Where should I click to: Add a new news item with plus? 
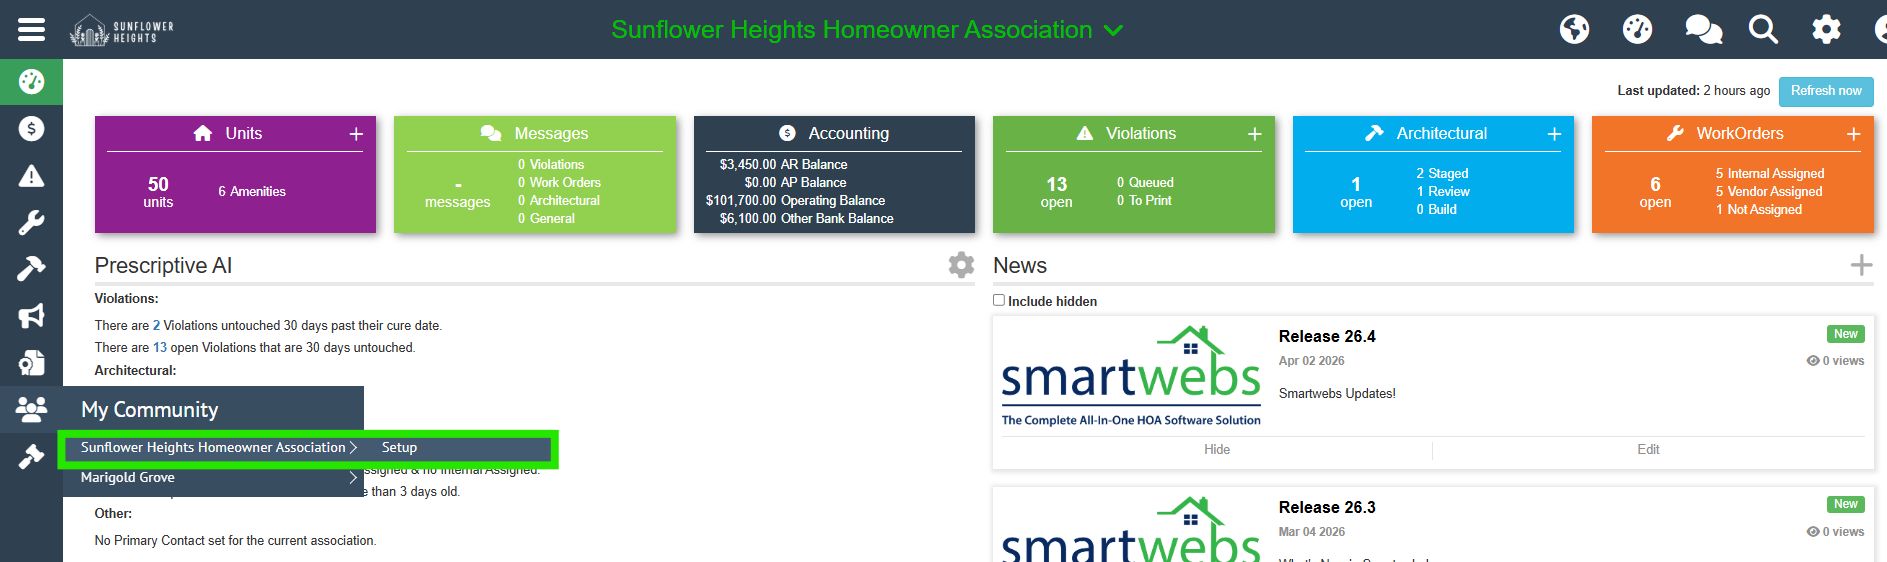coord(1861,265)
